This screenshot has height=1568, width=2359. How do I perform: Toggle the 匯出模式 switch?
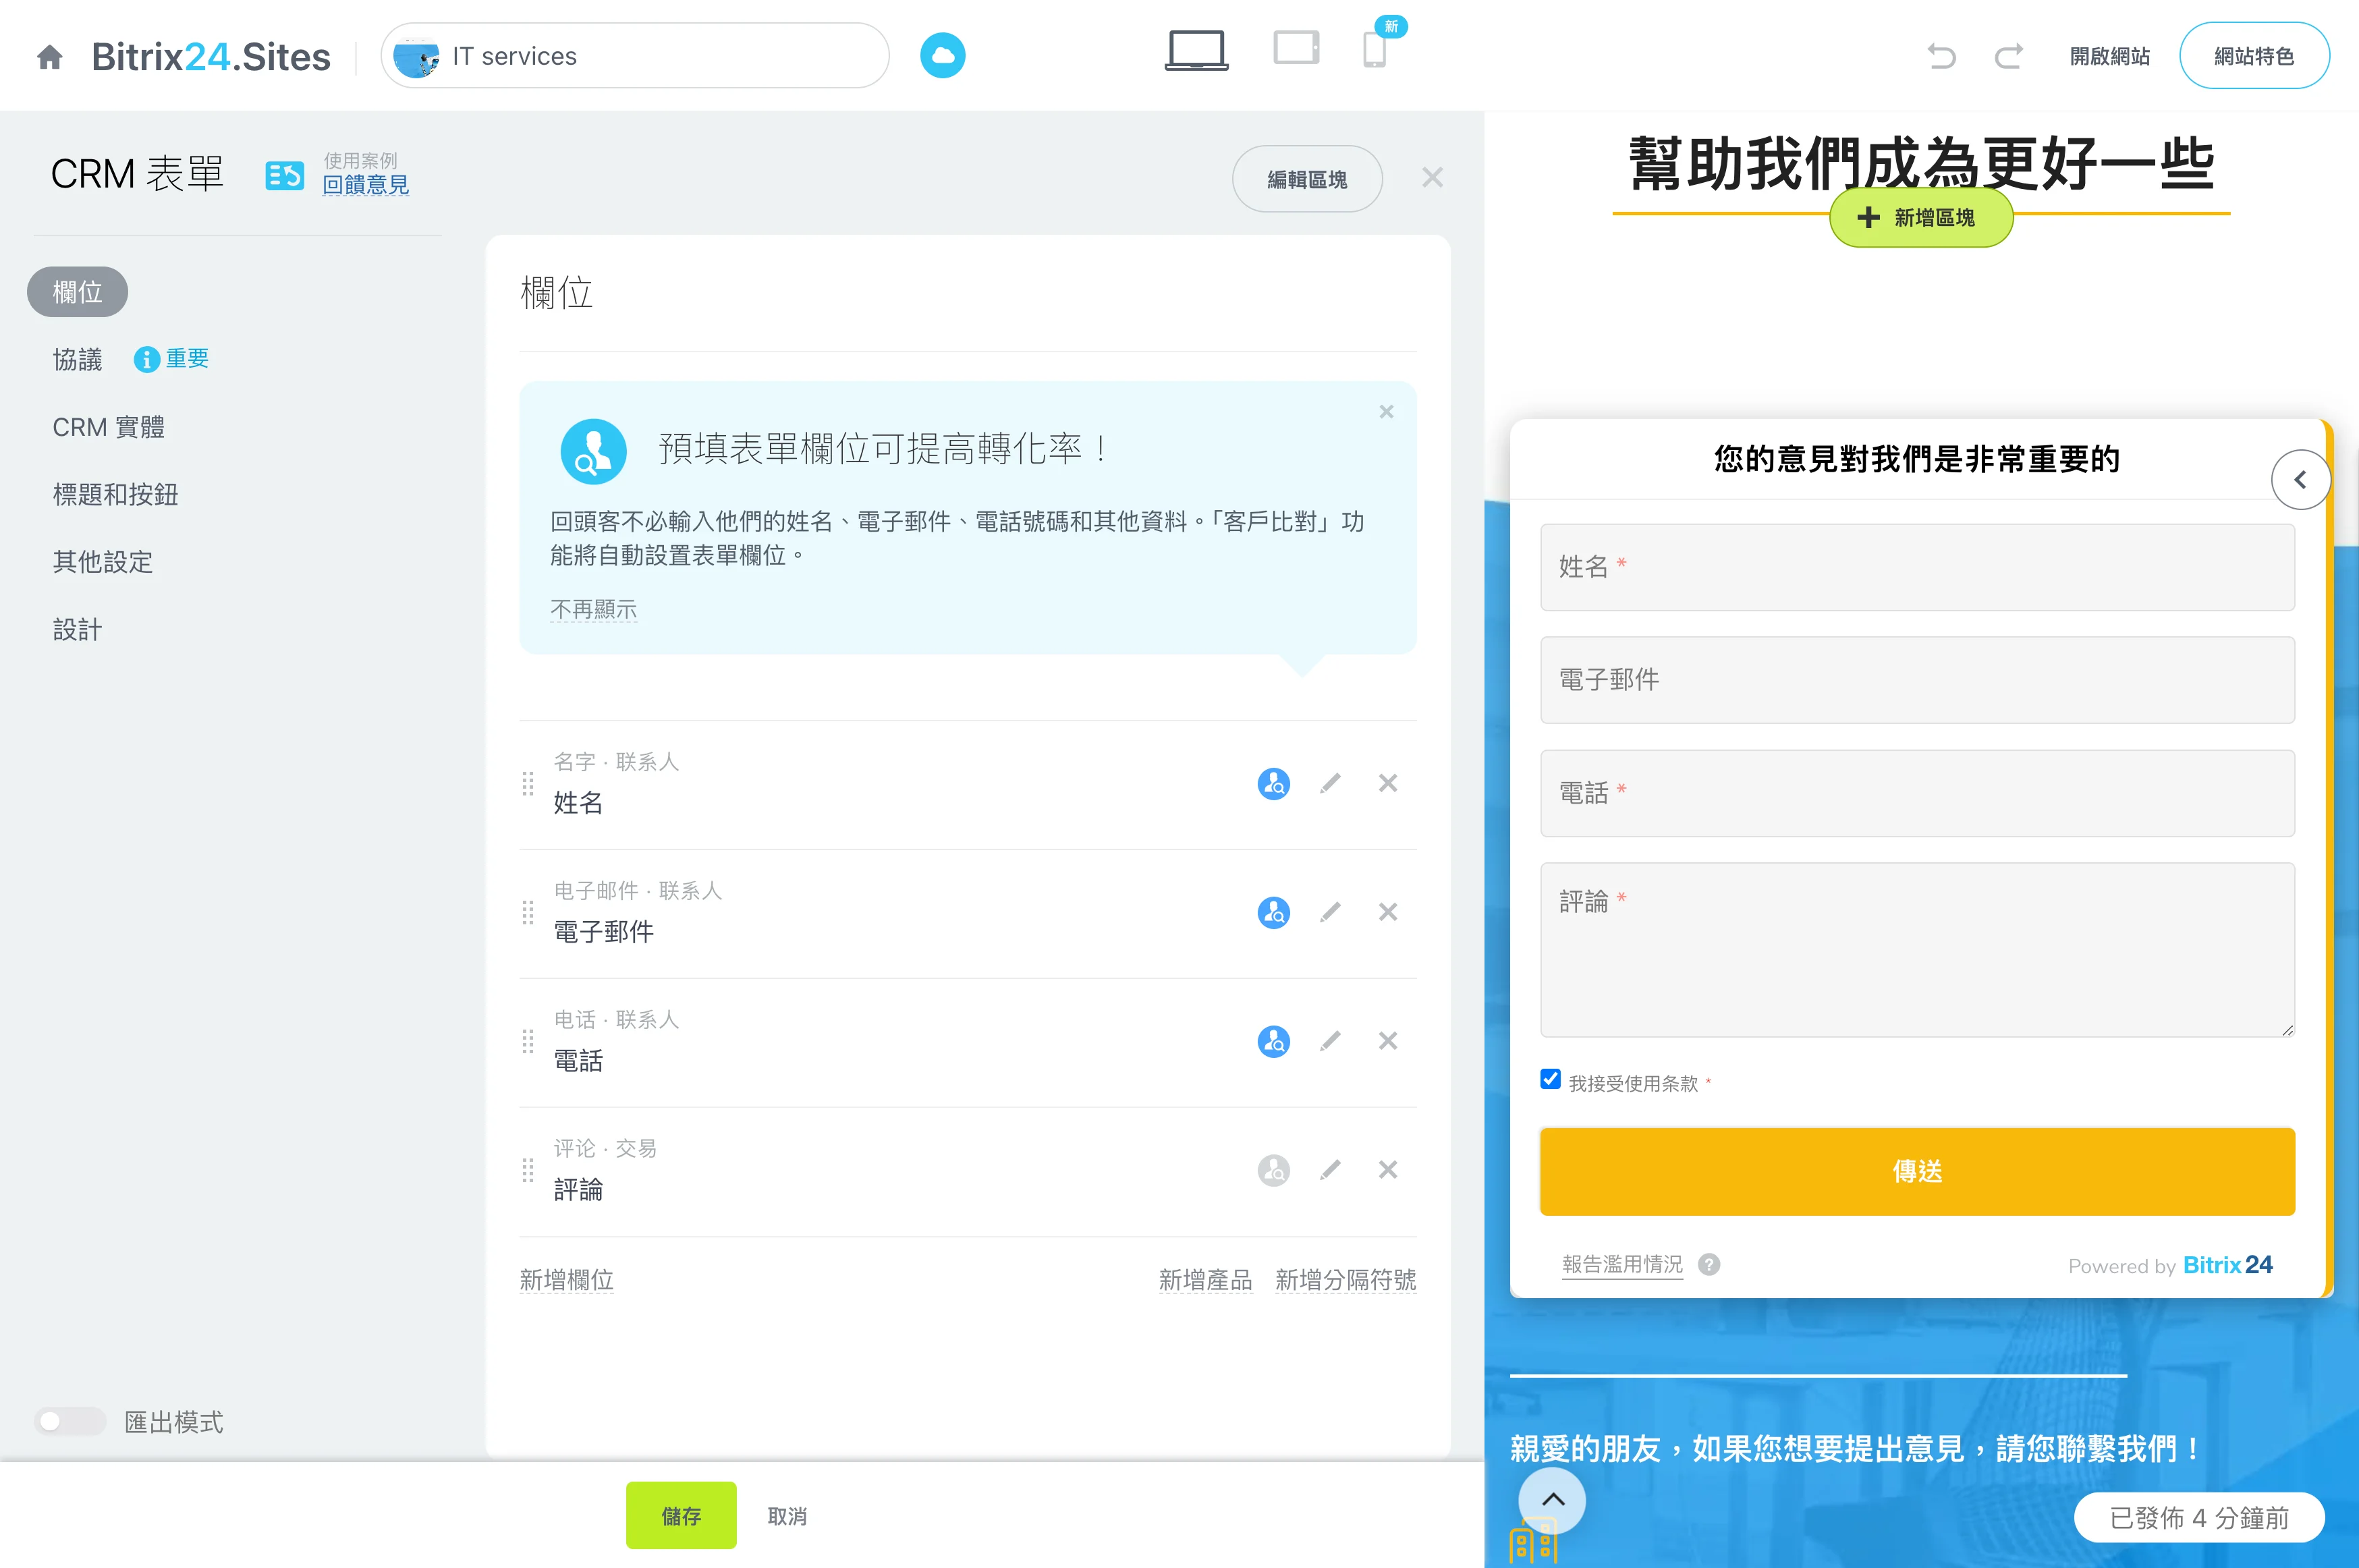tap(70, 1421)
